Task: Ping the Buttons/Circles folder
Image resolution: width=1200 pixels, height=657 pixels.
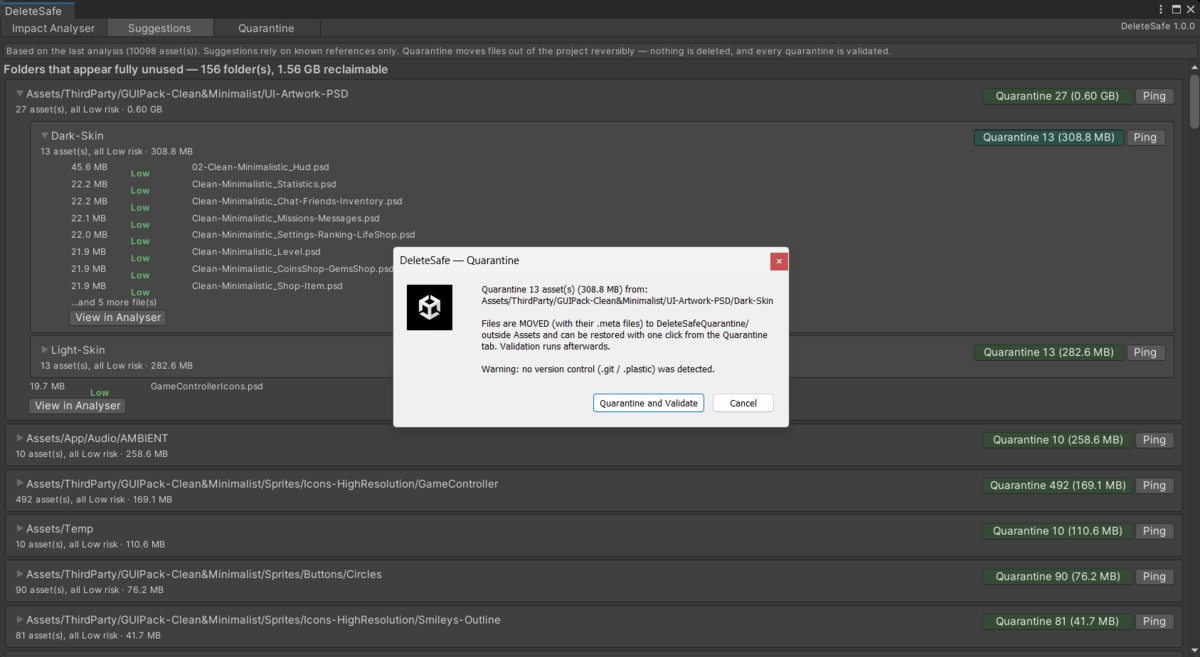Action: pyautogui.click(x=1154, y=576)
